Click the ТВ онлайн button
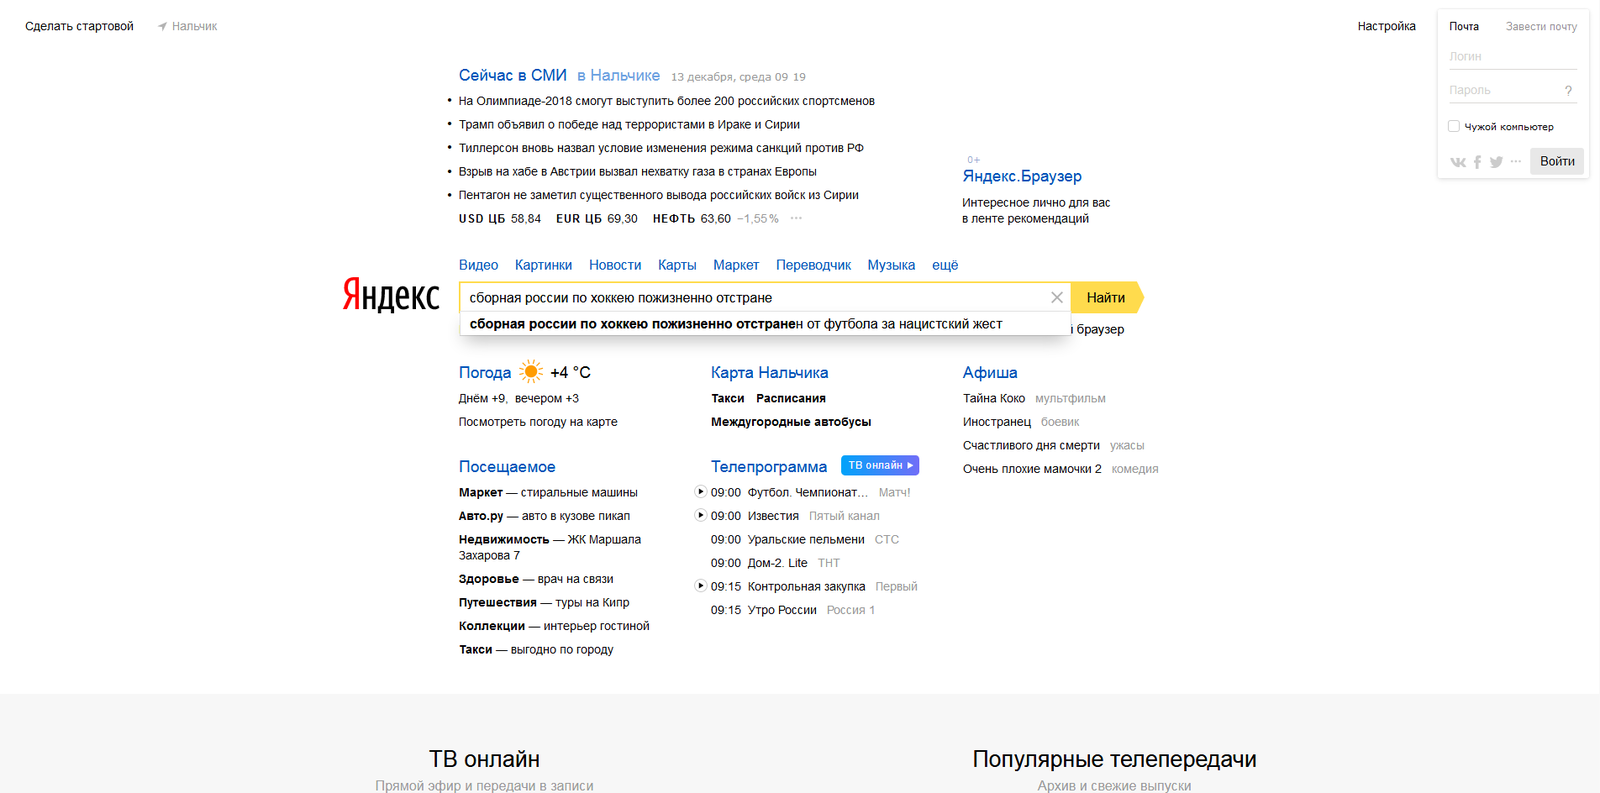This screenshot has height=793, width=1600. tap(880, 465)
